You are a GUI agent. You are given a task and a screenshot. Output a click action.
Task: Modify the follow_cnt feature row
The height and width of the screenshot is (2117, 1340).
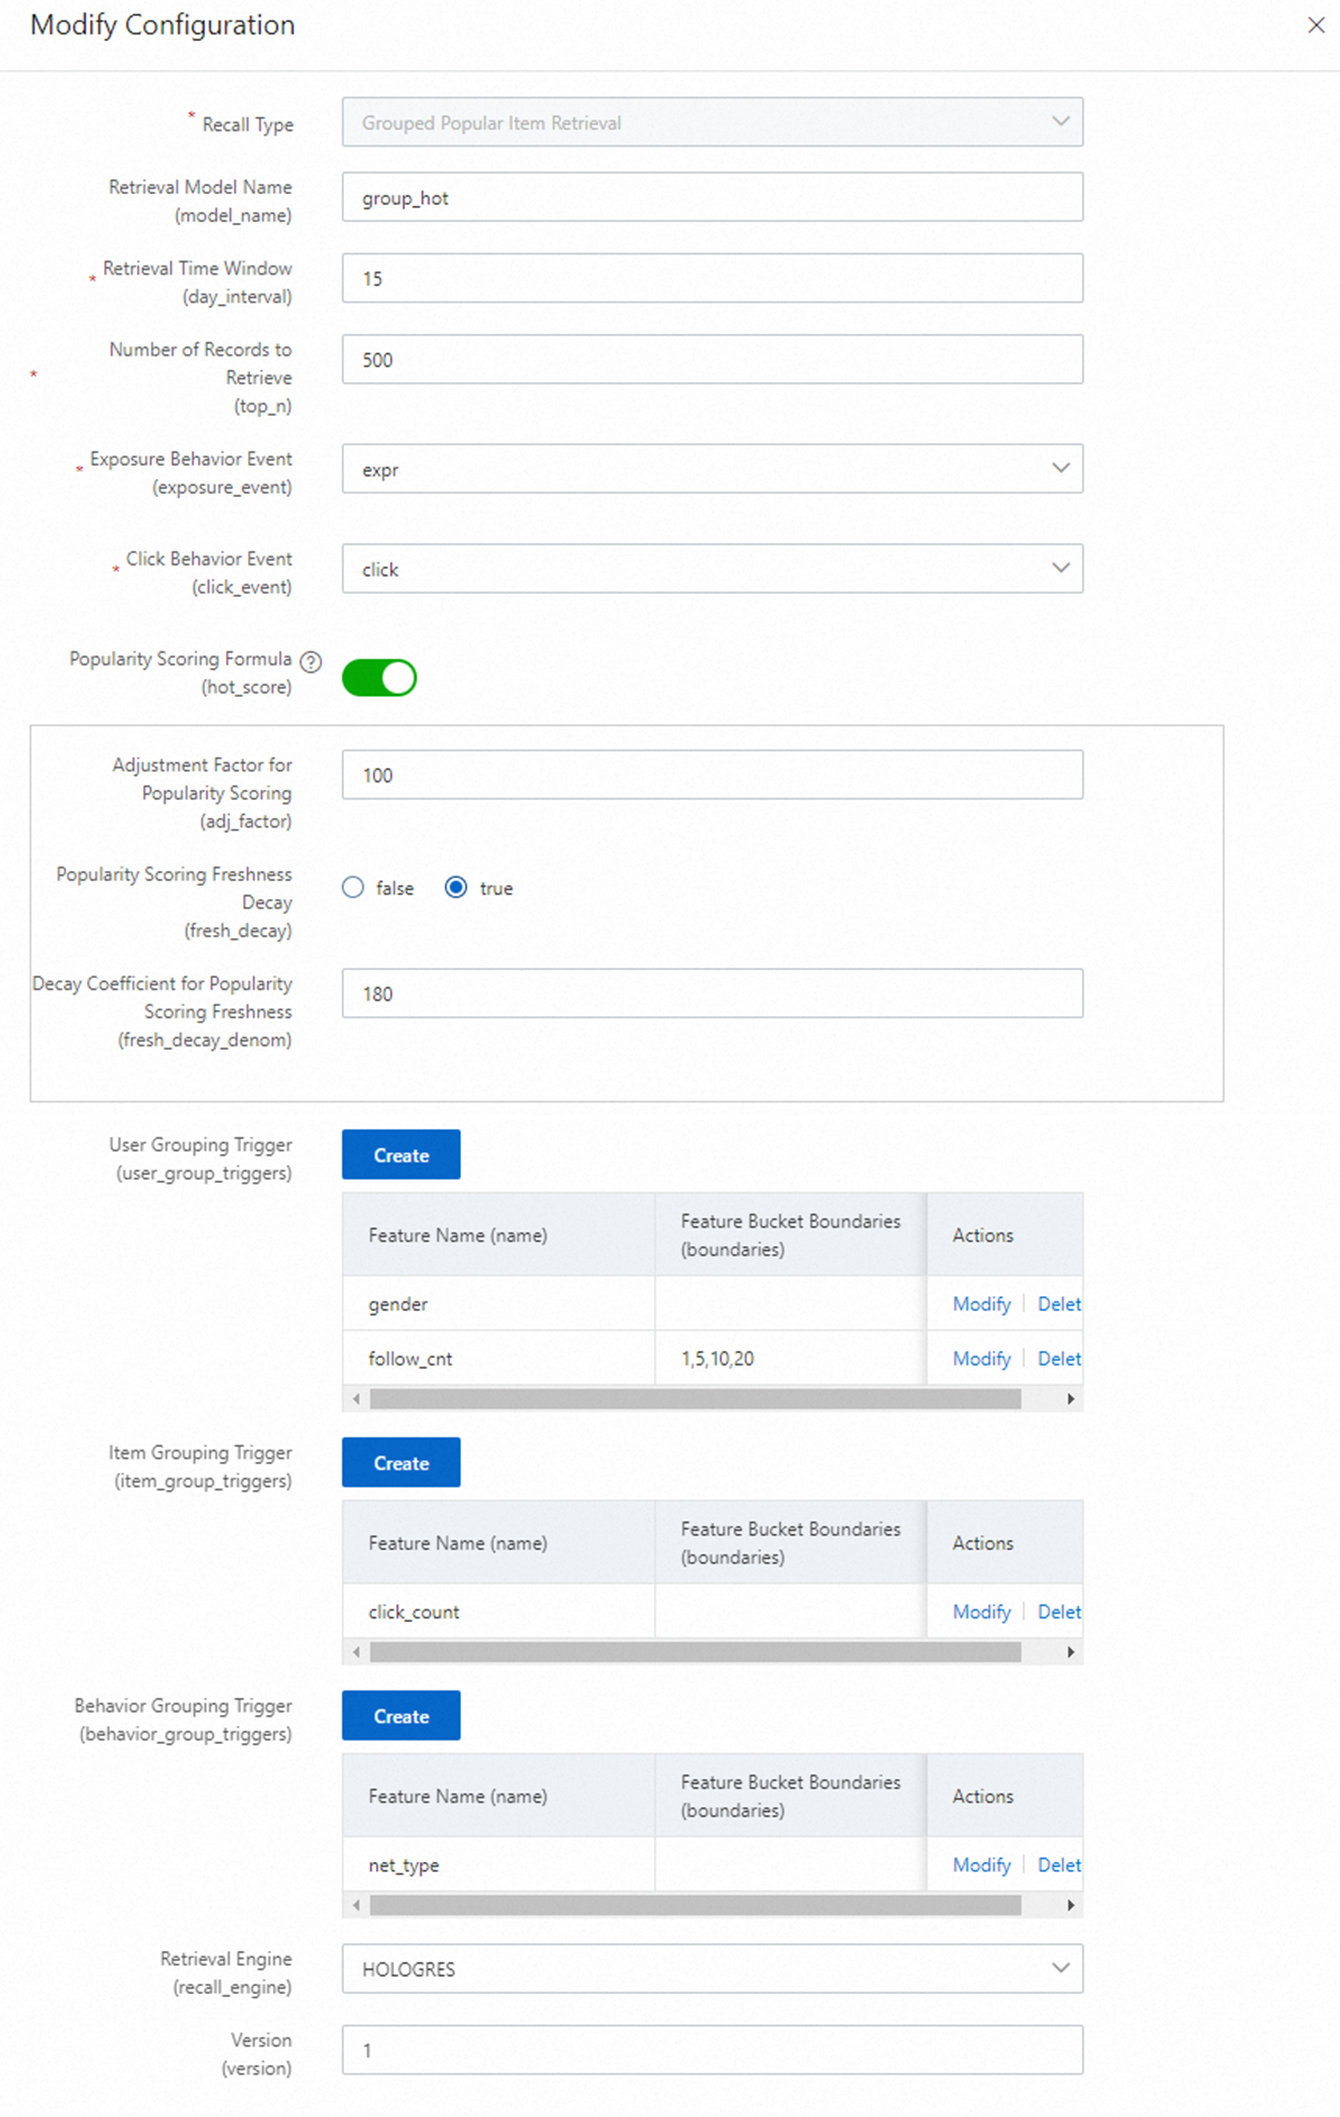point(981,1359)
